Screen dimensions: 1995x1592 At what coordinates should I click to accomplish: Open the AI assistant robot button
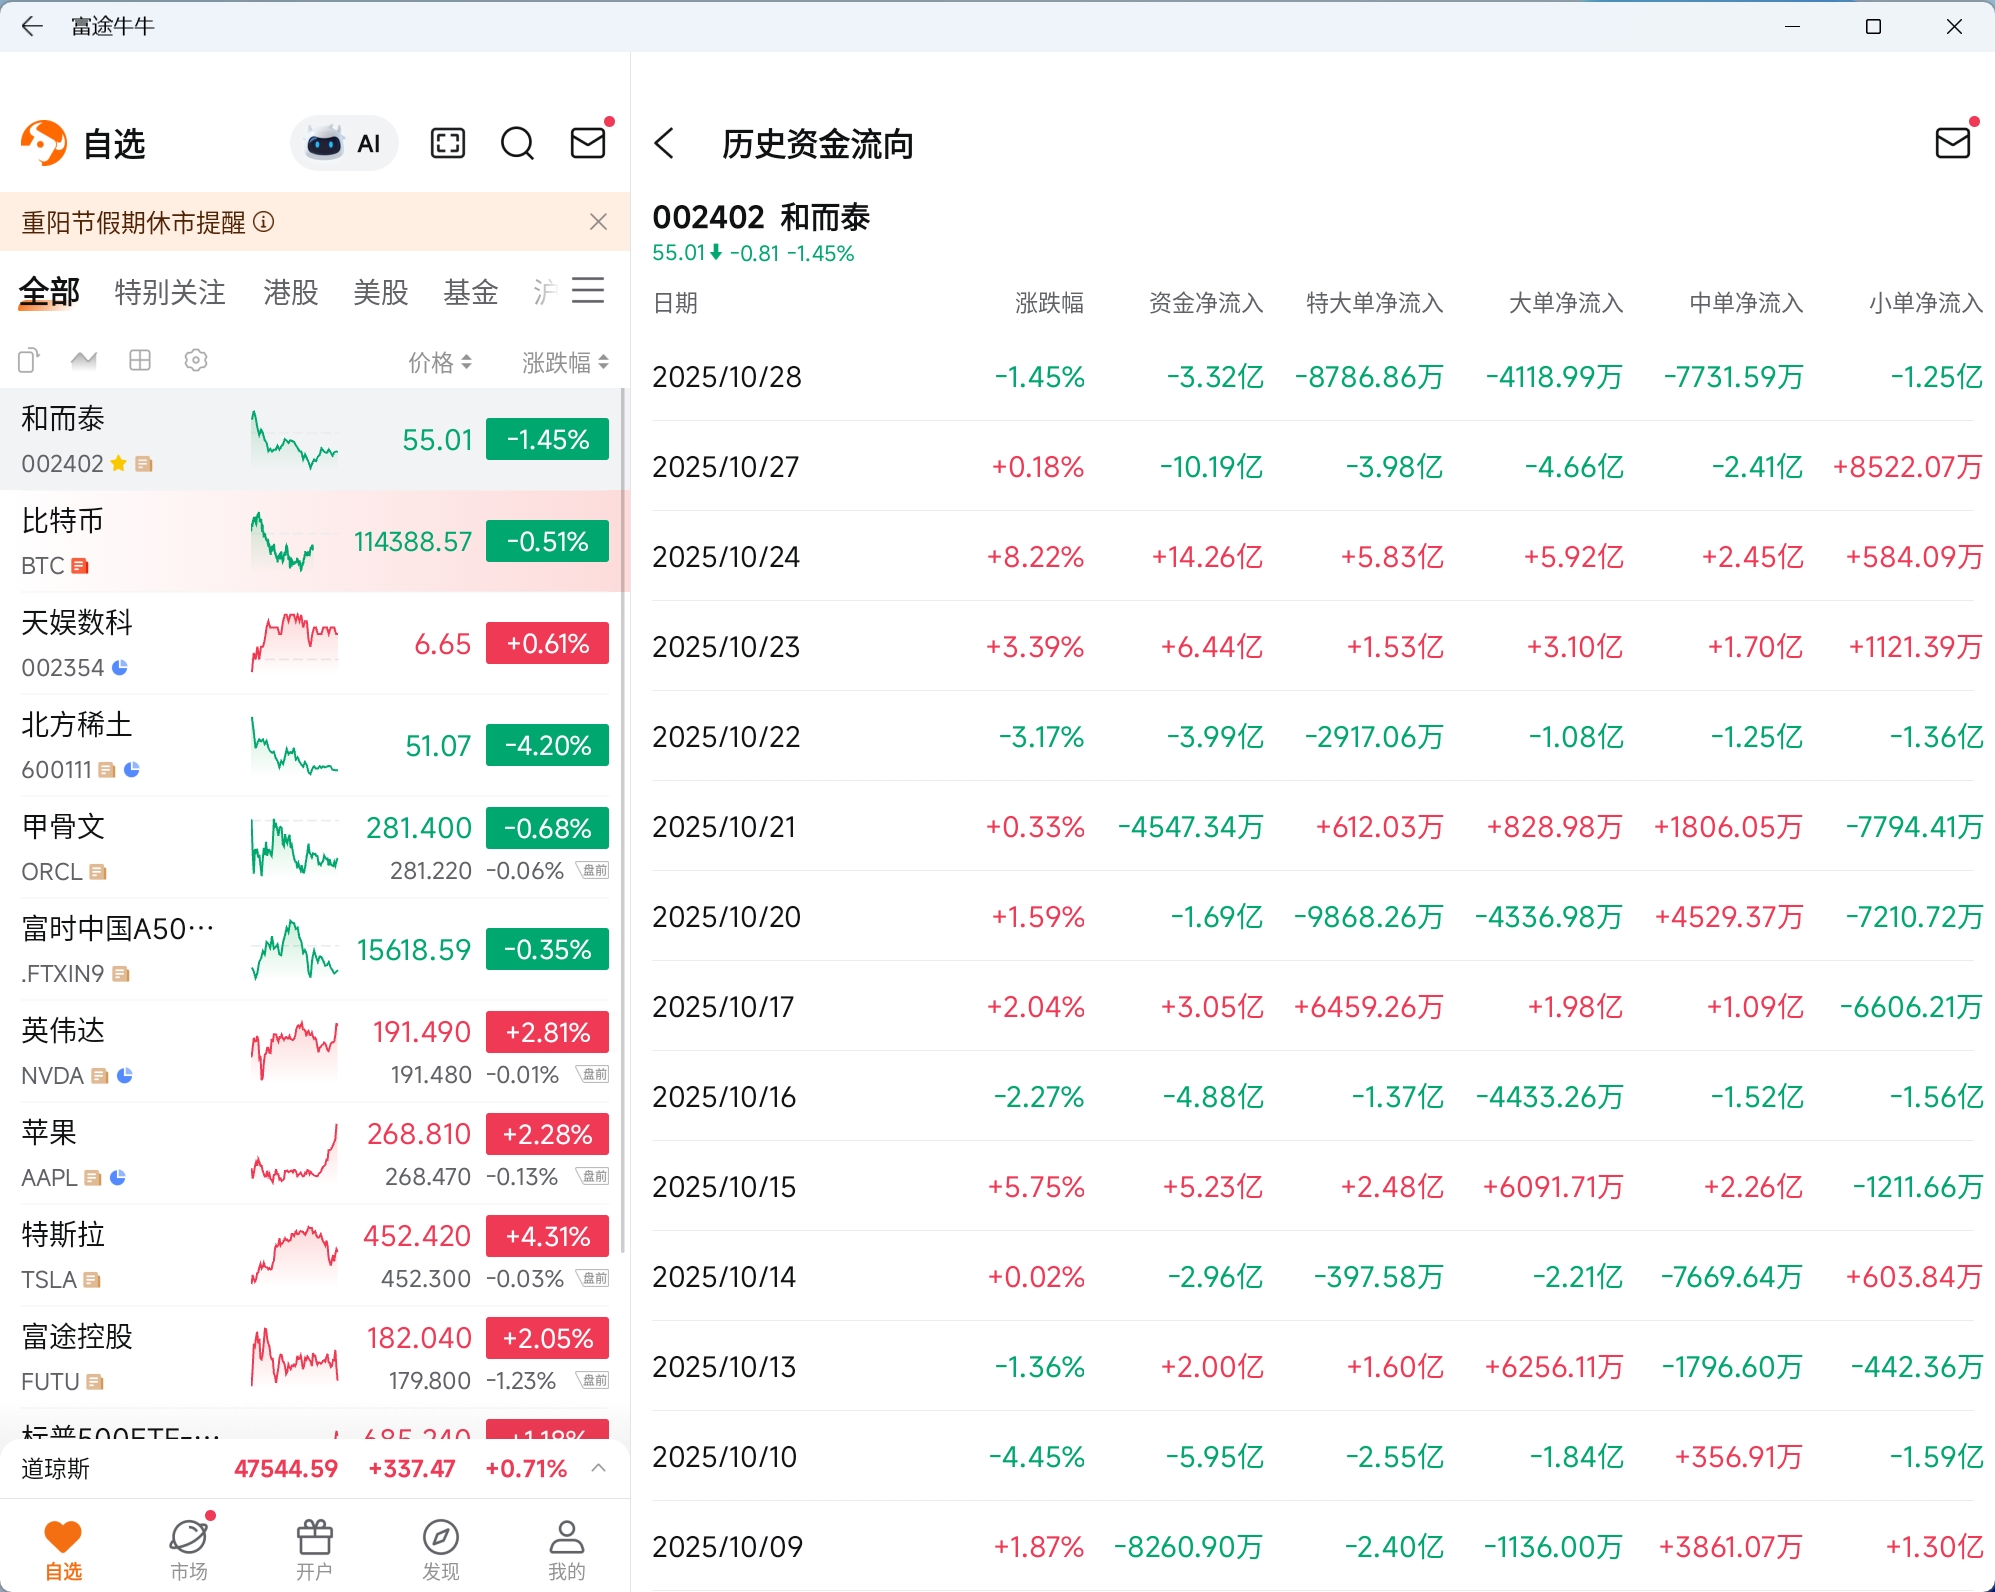343,144
